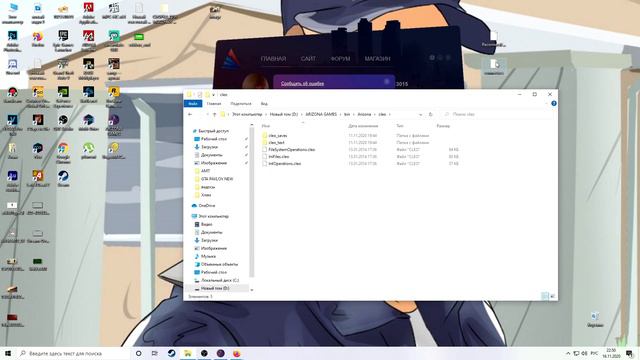Viewport: 640px width, 360px height.
Task: Open address bar previous locations dropdown
Action: 420,114
